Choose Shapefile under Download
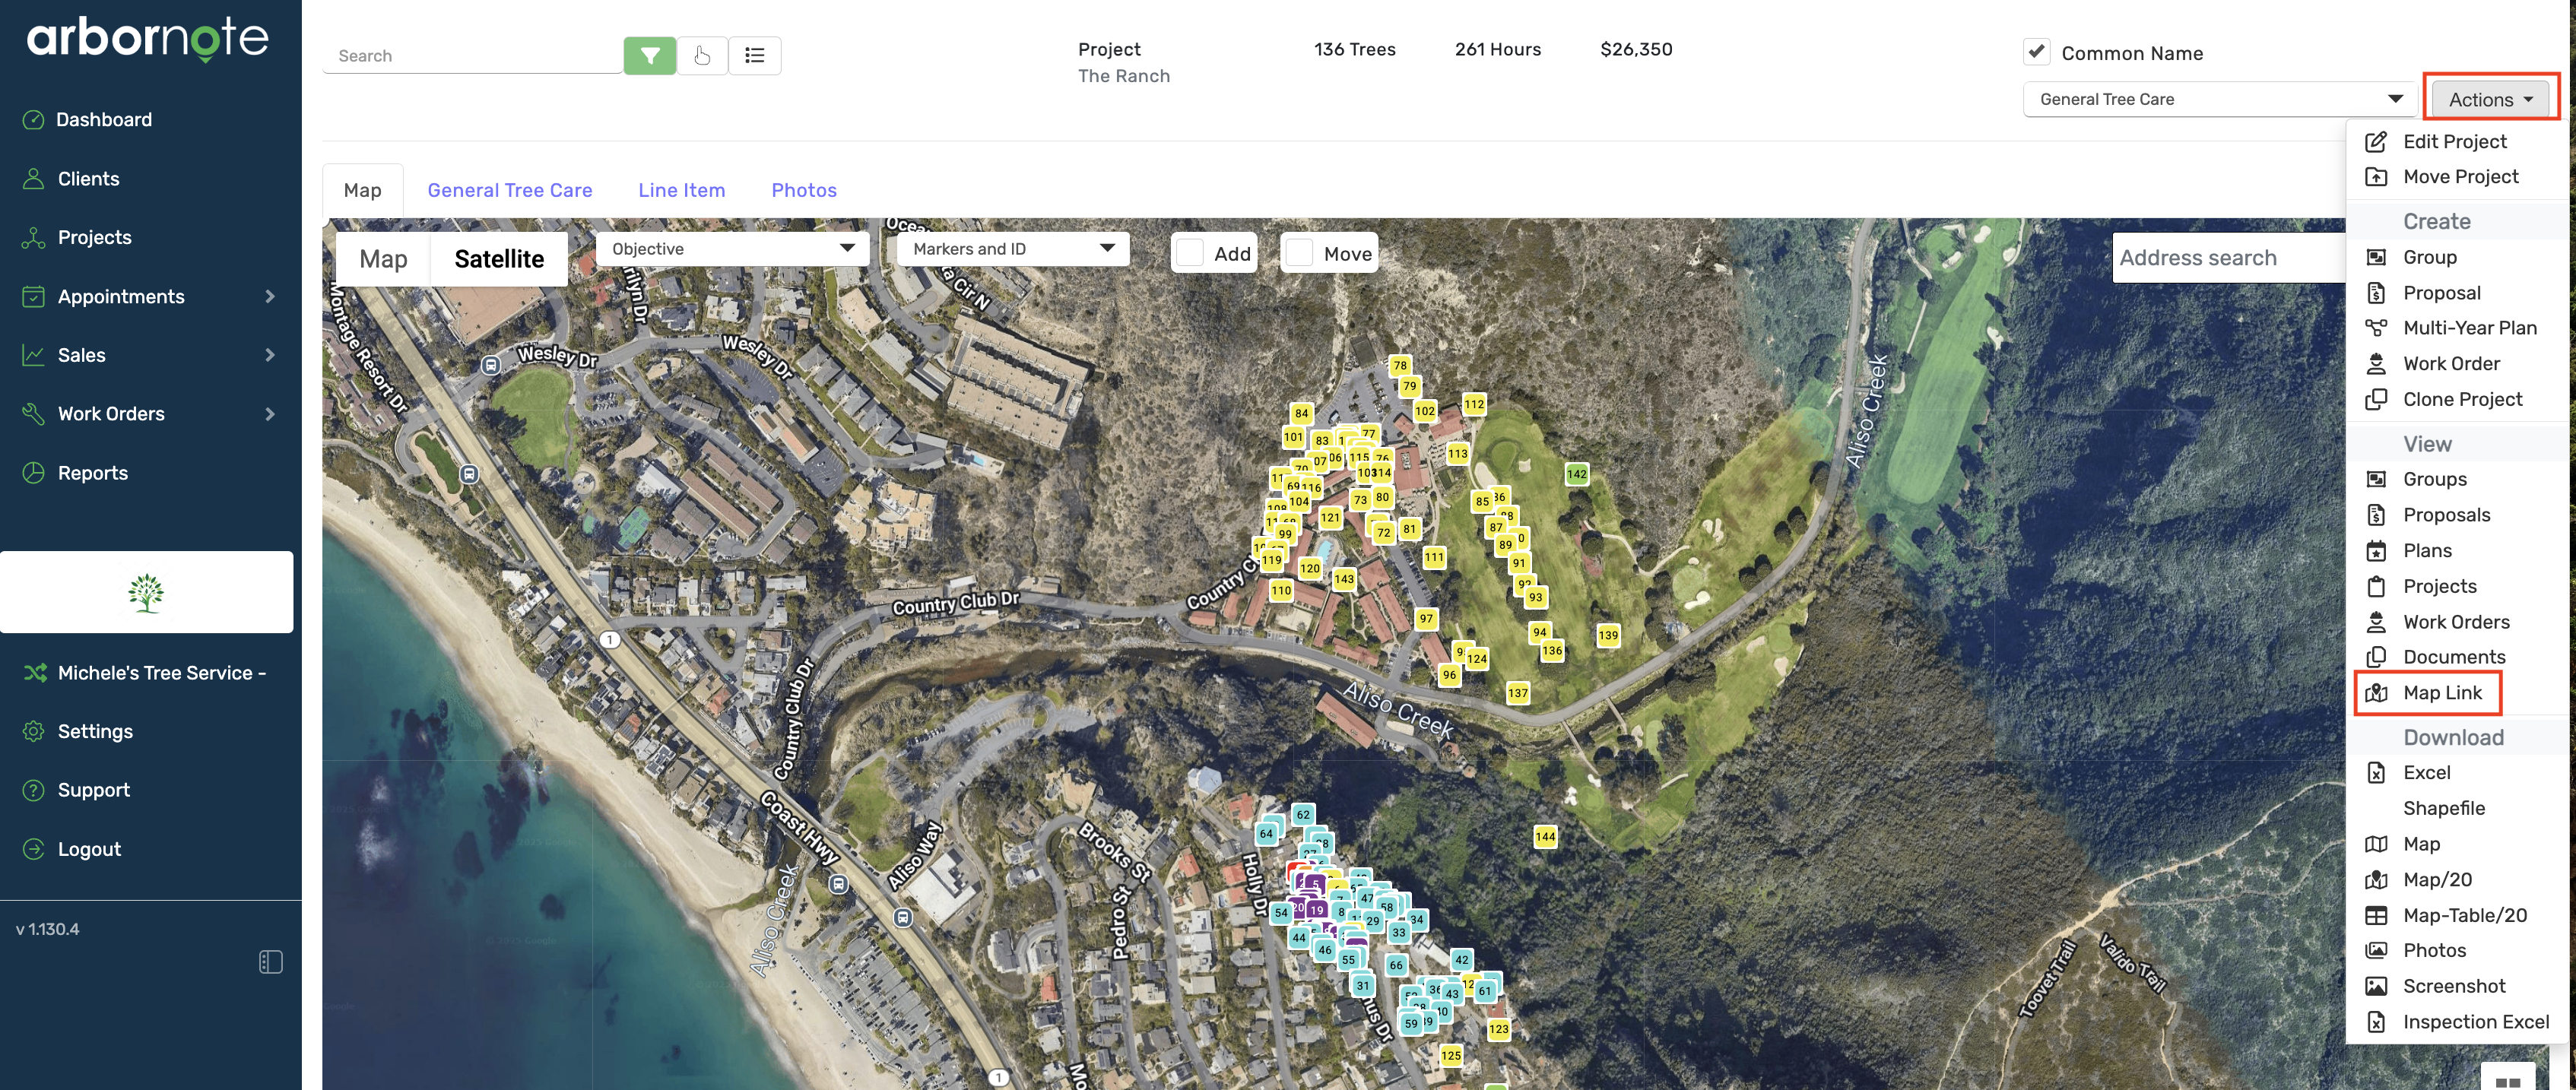 coord(2444,808)
